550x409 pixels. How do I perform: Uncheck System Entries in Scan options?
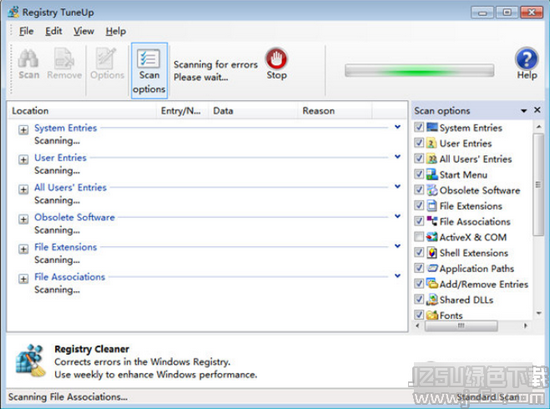[x=419, y=127]
